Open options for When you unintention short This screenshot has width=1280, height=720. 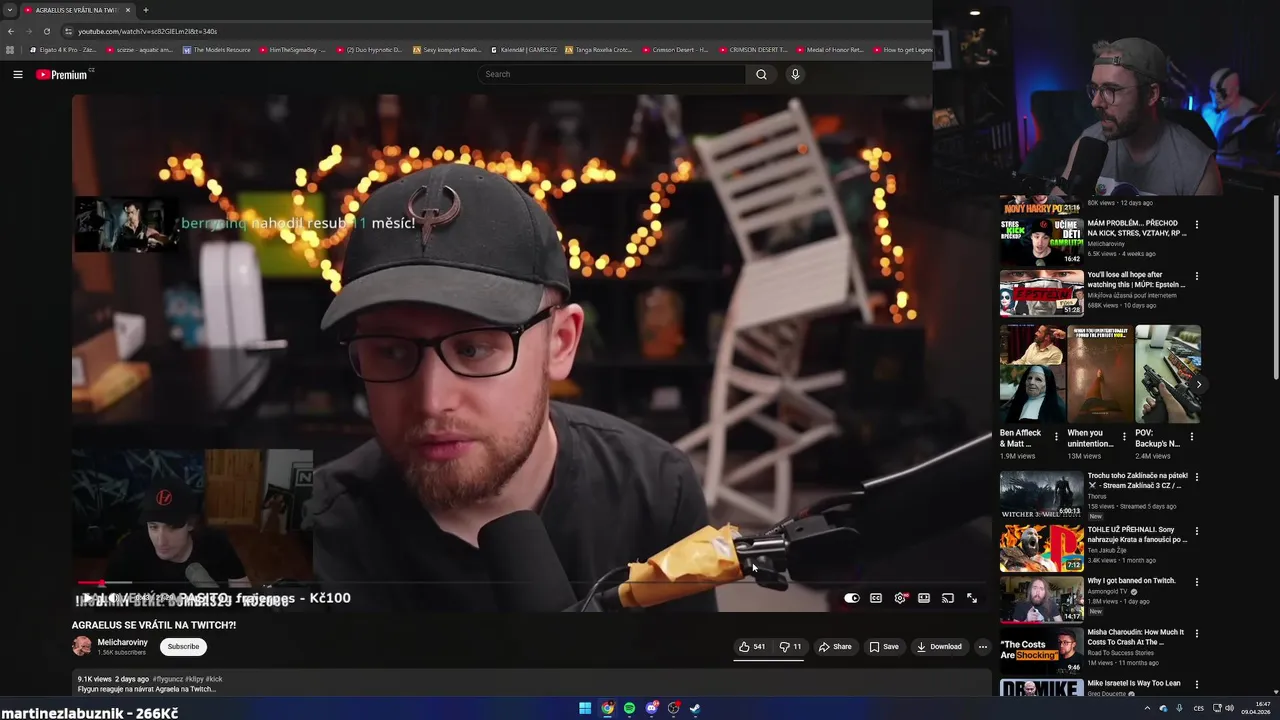pos(1124,437)
